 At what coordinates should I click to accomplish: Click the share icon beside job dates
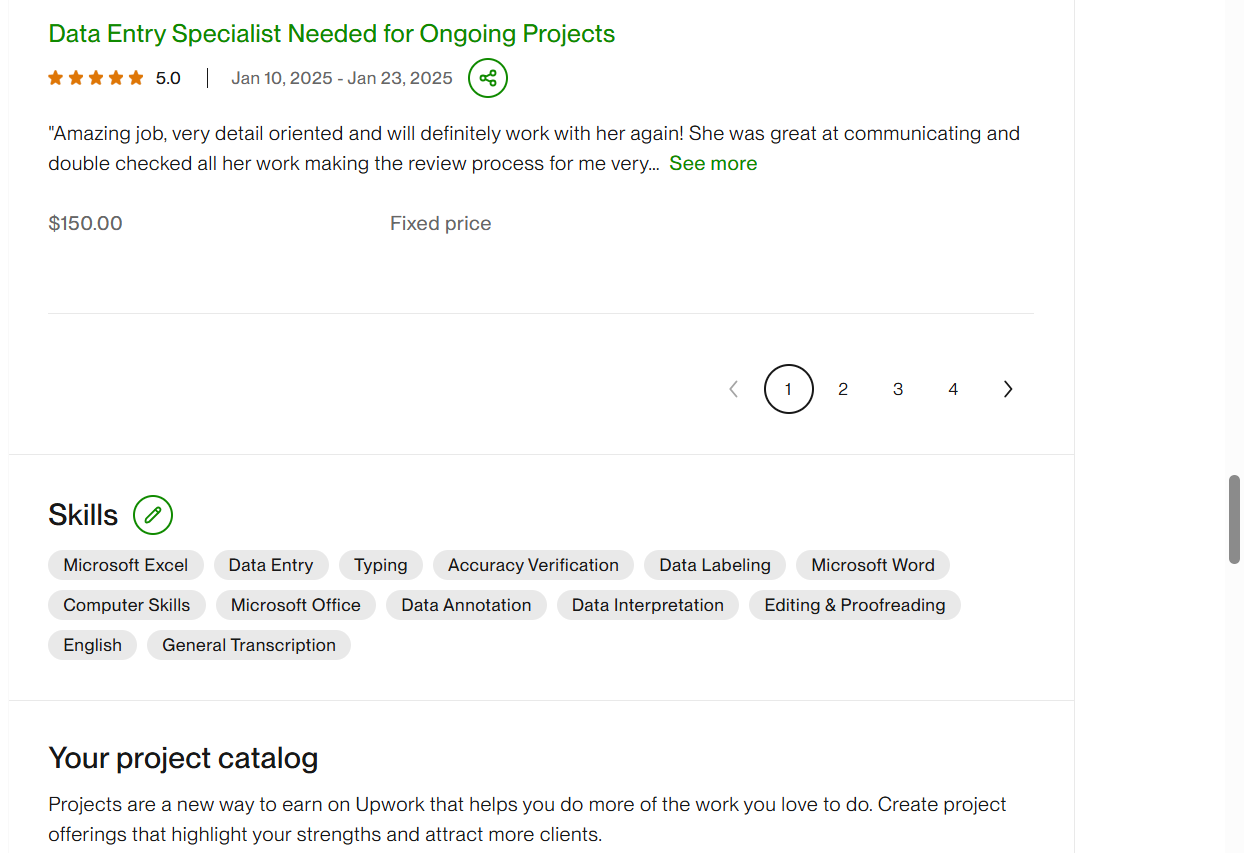[x=488, y=78]
